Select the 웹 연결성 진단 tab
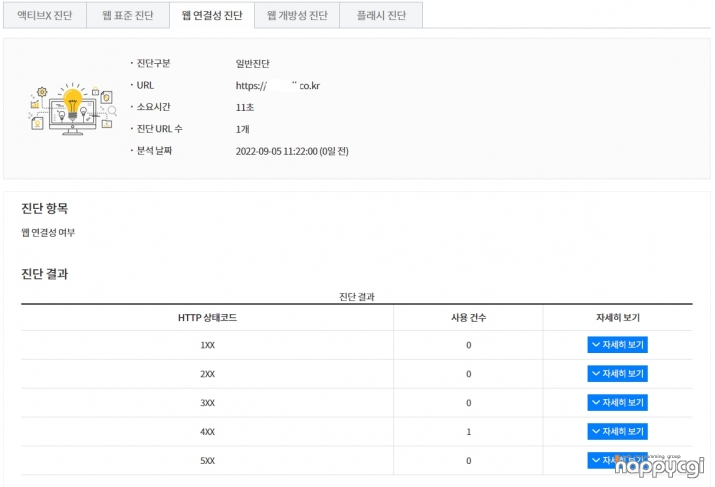 [x=212, y=15]
